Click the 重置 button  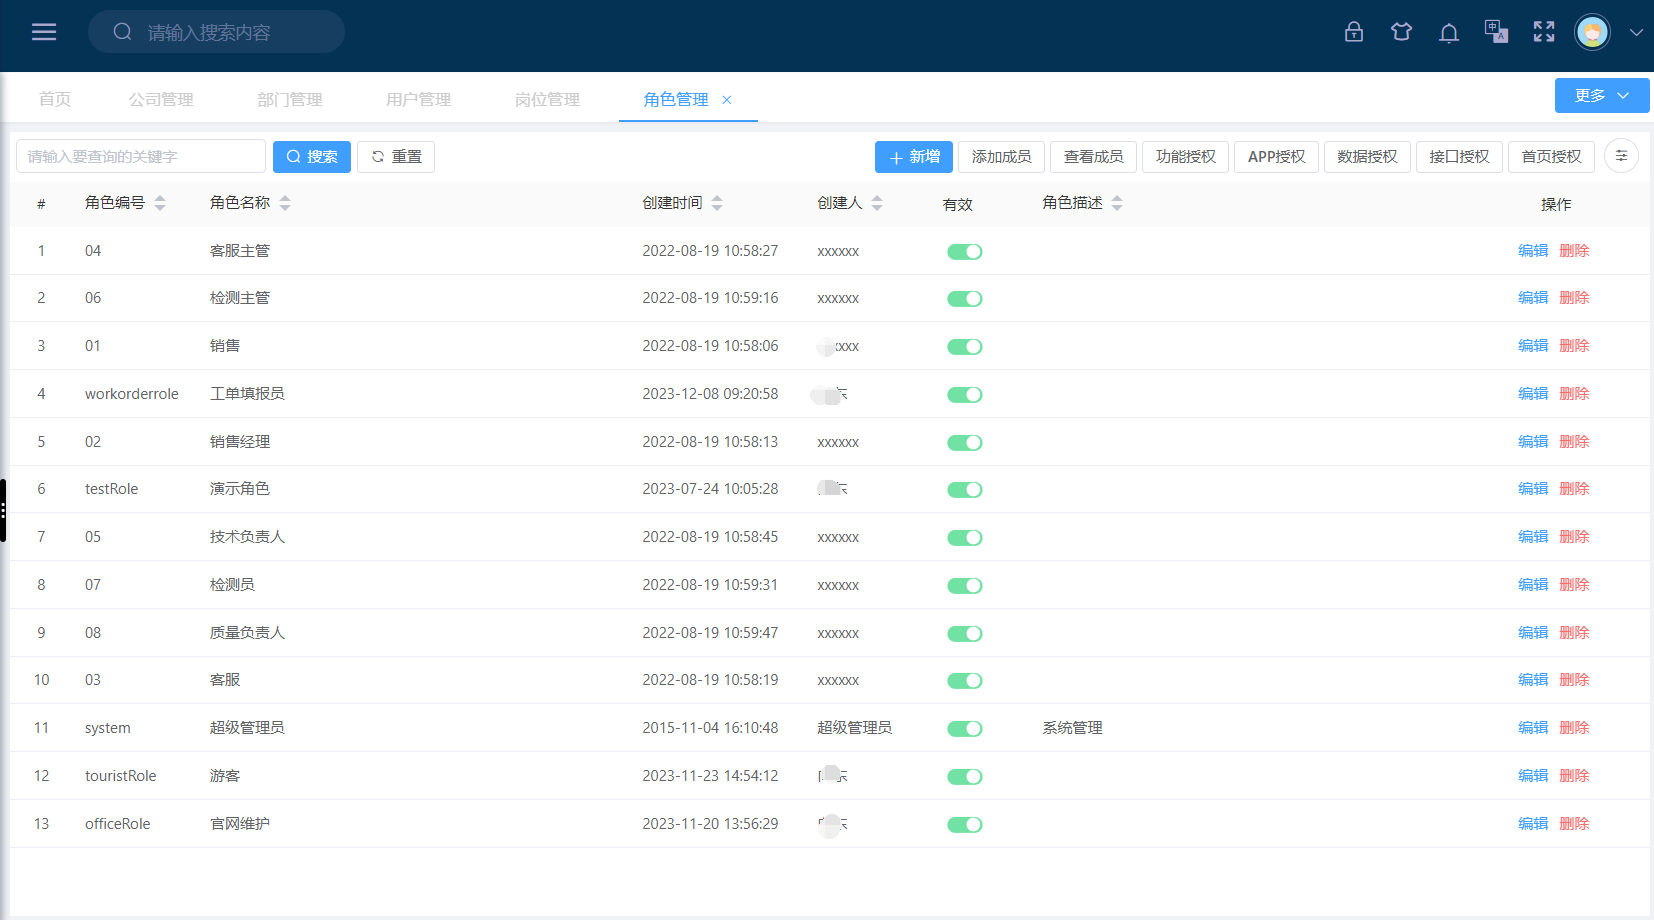point(396,156)
